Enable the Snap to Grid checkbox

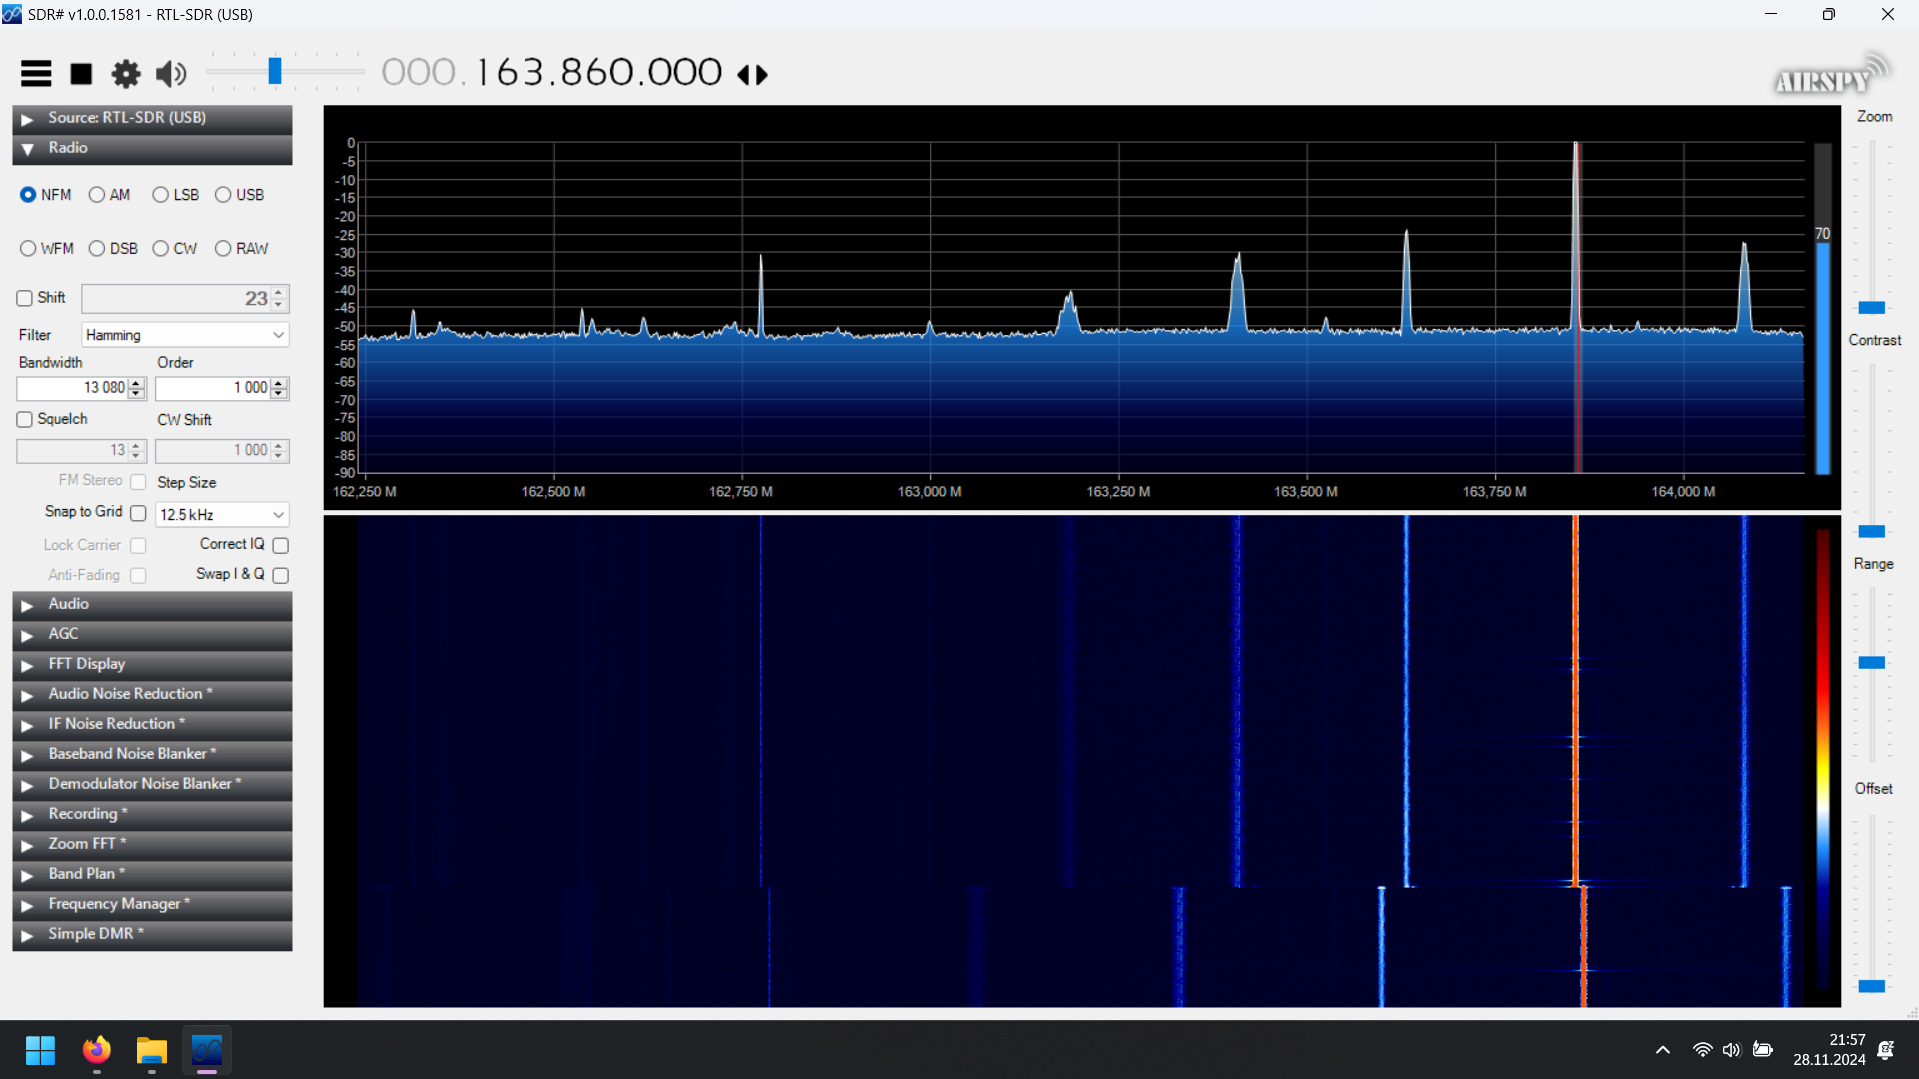click(x=138, y=513)
